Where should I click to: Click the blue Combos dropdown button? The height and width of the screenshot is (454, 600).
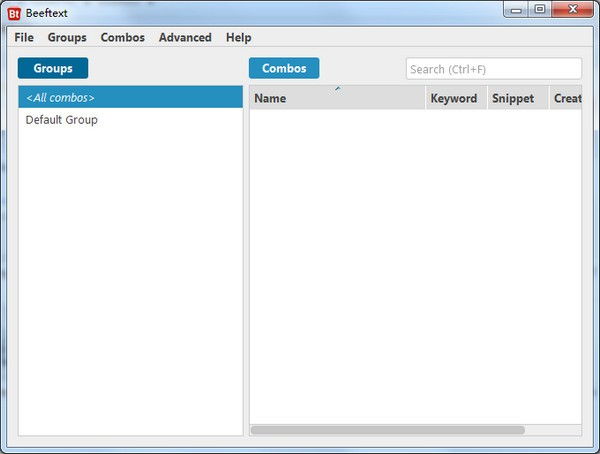(x=284, y=68)
